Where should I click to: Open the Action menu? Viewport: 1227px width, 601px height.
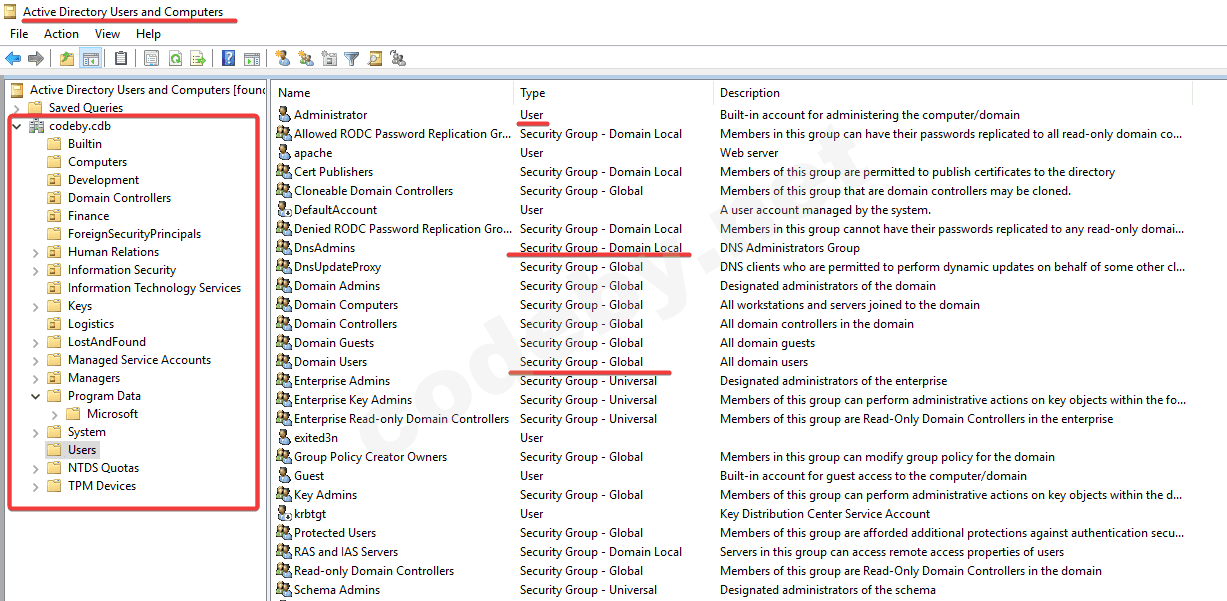point(61,34)
